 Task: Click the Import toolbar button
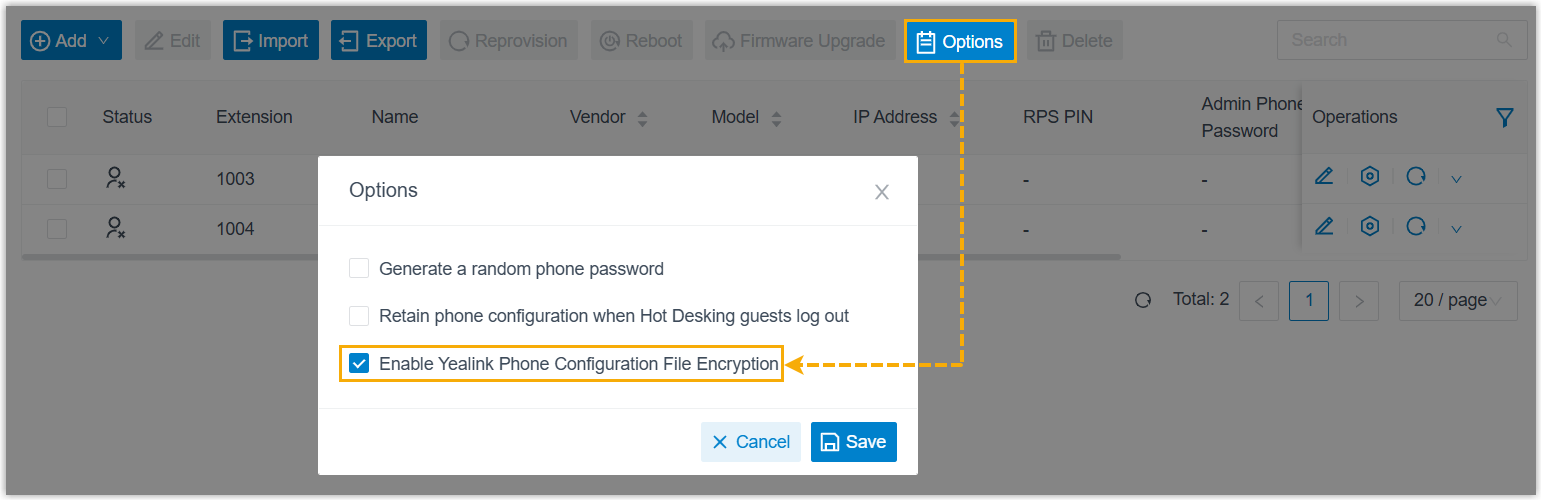click(x=270, y=41)
